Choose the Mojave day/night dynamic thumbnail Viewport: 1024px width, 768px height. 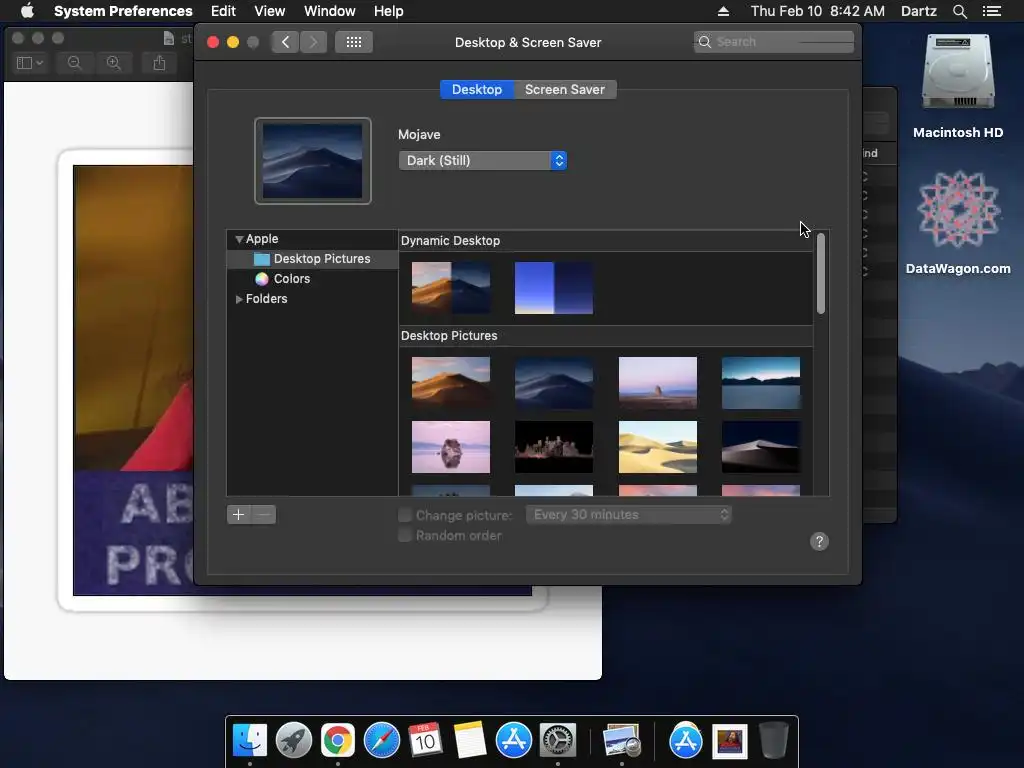(x=451, y=288)
